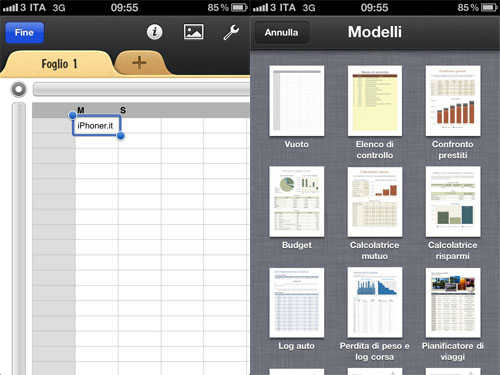The width and height of the screenshot is (500, 375).
Task: Click the circular table handle at top-left
Action: (x=19, y=89)
